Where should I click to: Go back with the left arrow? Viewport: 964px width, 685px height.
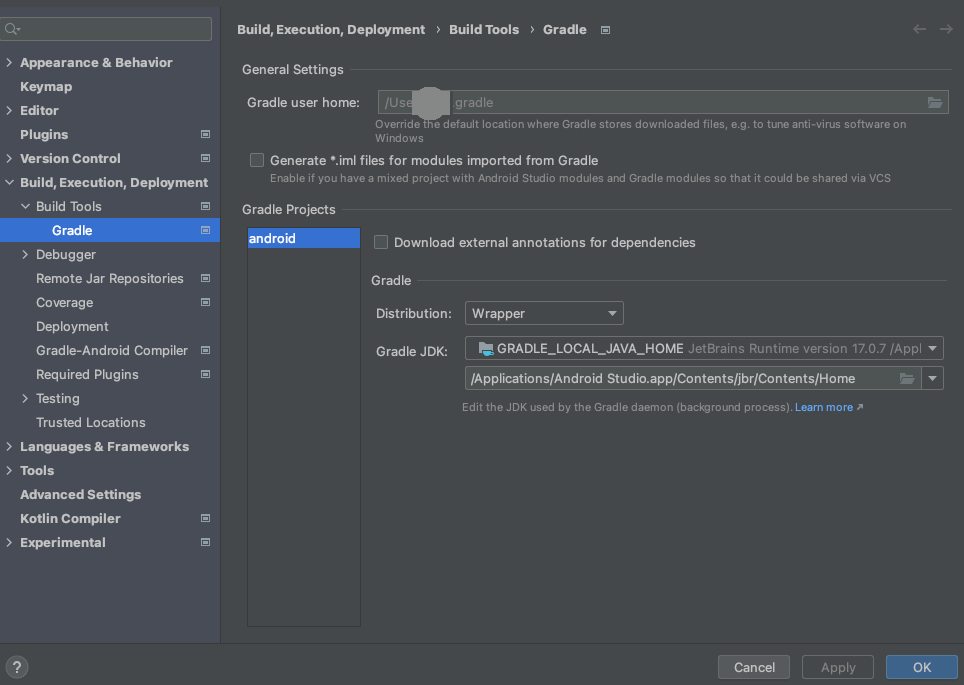click(x=919, y=29)
